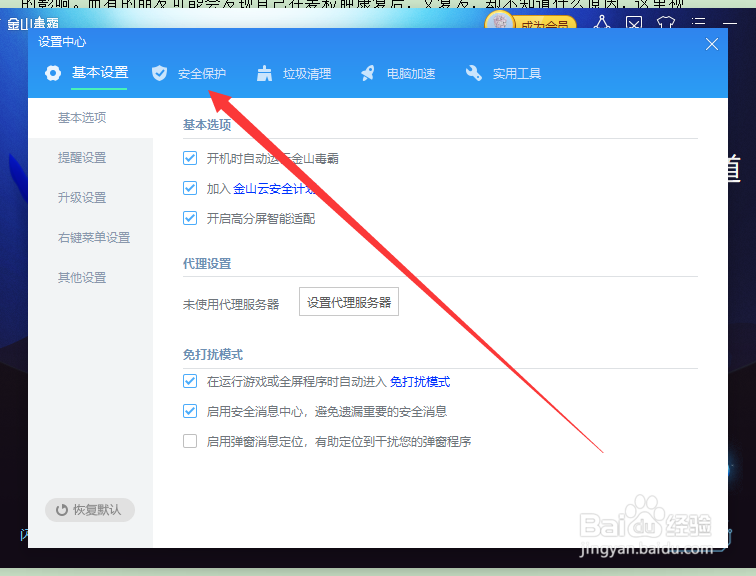756x576 pixels.
Task: Click the 设置代理服务器 button
Action: click(x=349, y=302)
